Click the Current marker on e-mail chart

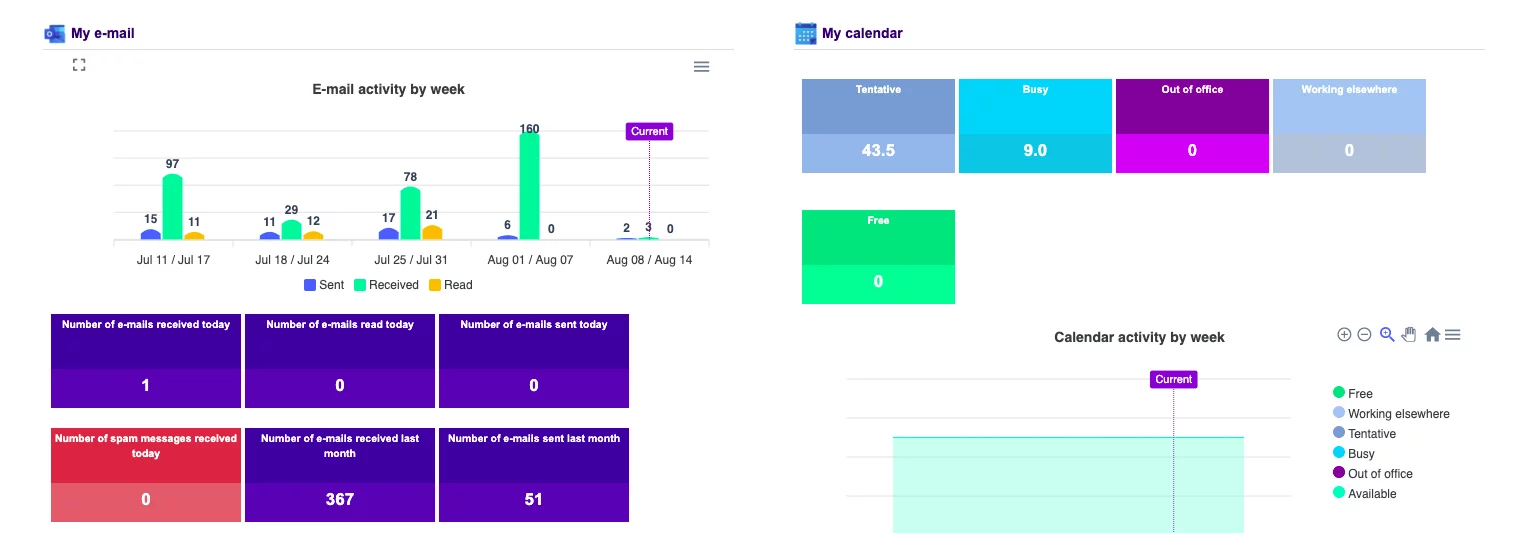(x=649, y=131)
